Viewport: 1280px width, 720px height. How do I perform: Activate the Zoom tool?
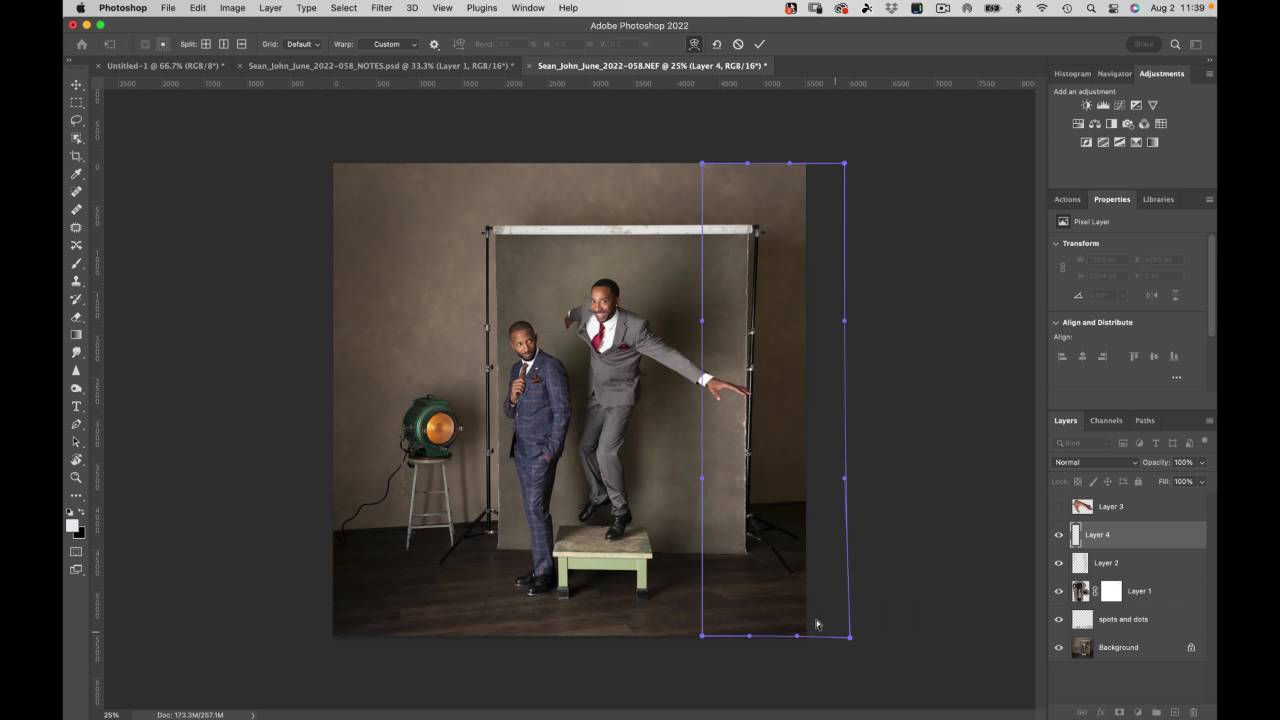click(76, 478)
